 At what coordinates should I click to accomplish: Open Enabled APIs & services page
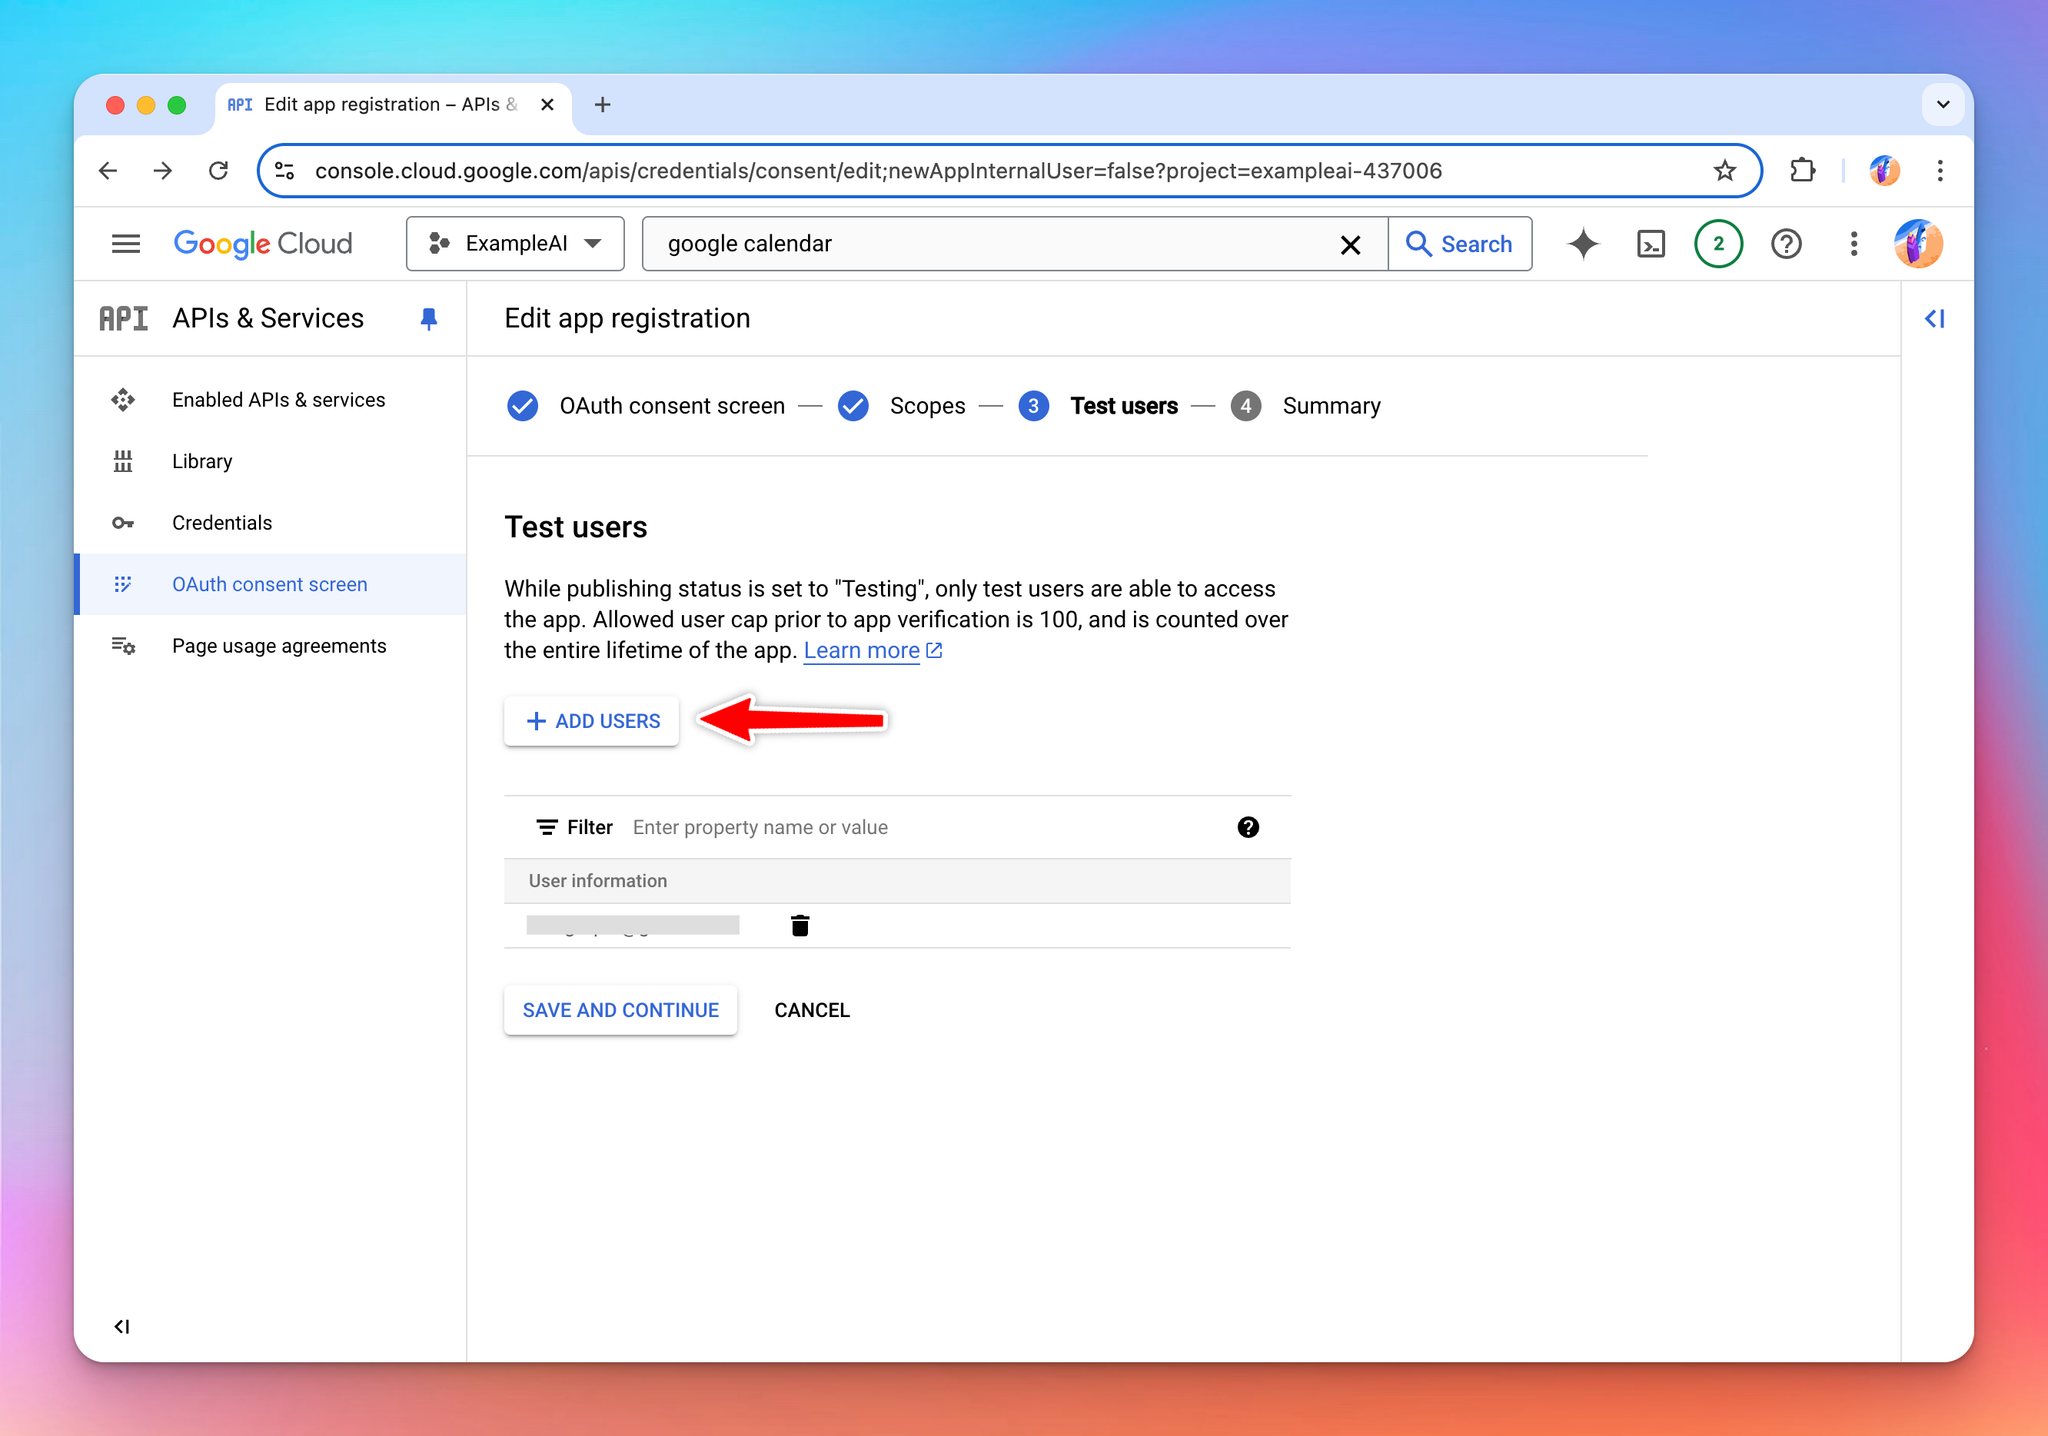pyautogui.click(x=278, y=400)
